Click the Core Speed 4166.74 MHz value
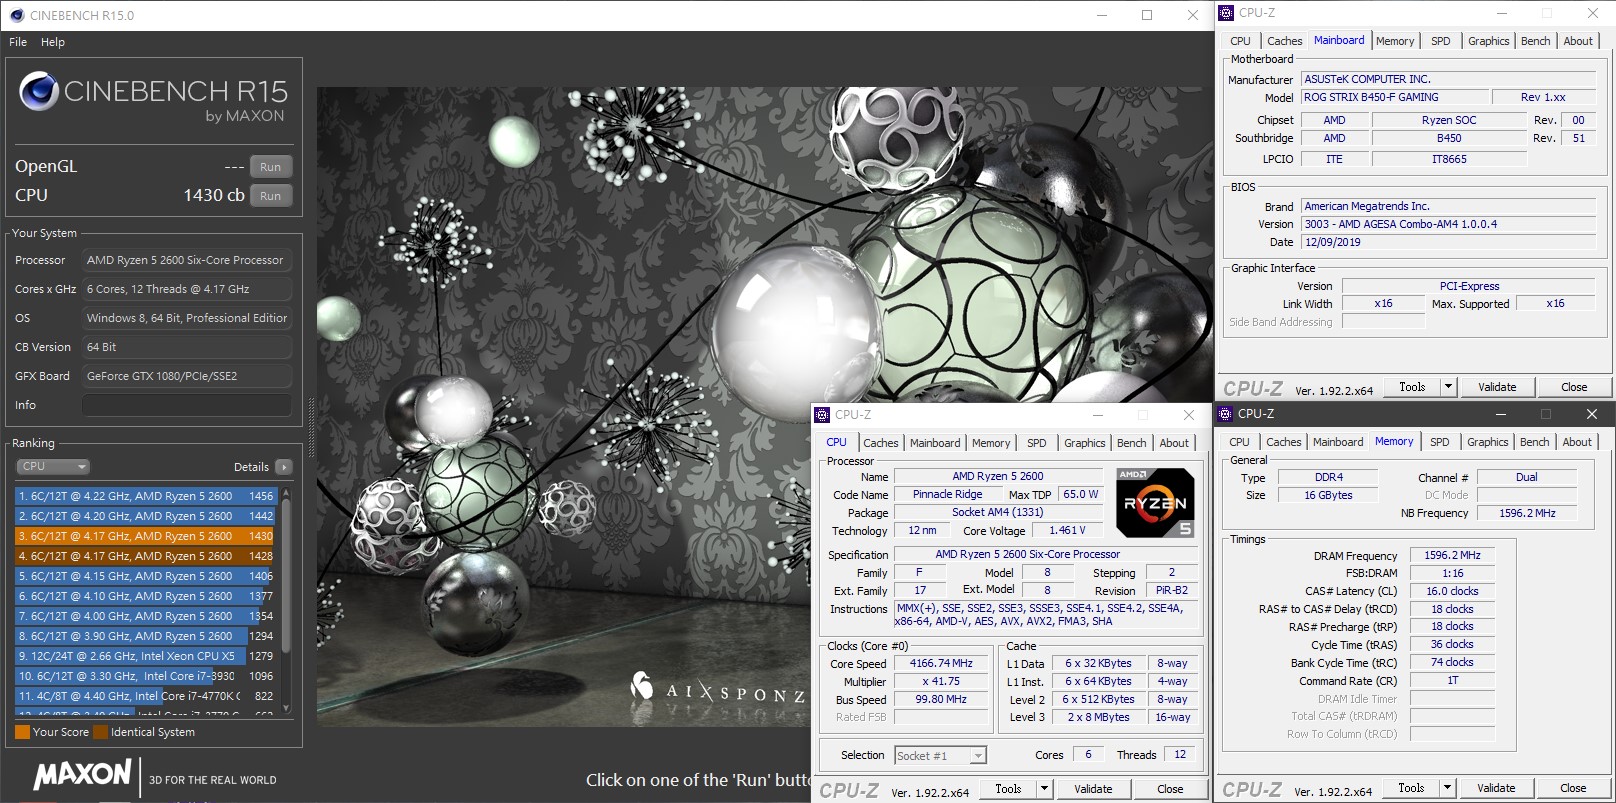 click(941, 663)
